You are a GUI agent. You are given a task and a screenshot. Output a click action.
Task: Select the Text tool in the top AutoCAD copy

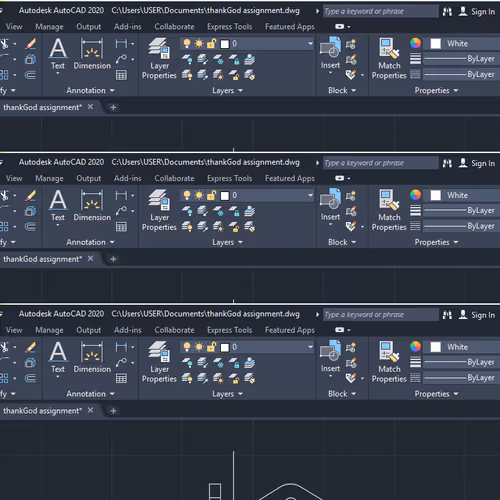(58, 54)
